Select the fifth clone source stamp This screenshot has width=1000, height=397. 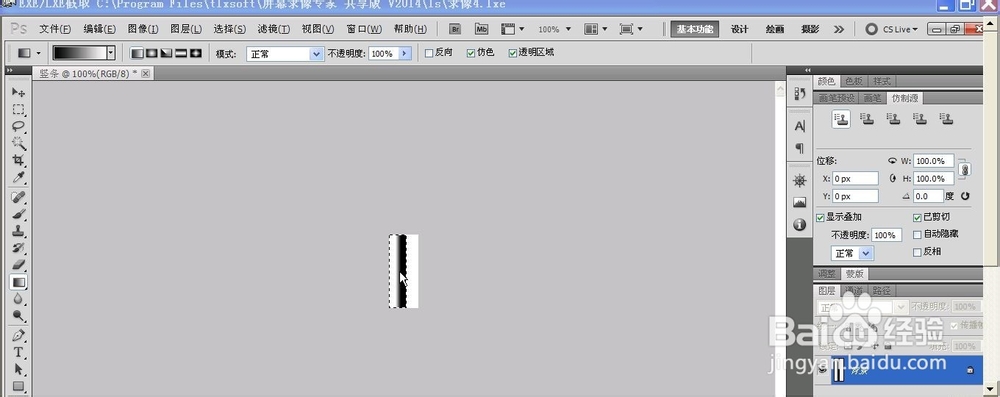[x=946, y=119]
